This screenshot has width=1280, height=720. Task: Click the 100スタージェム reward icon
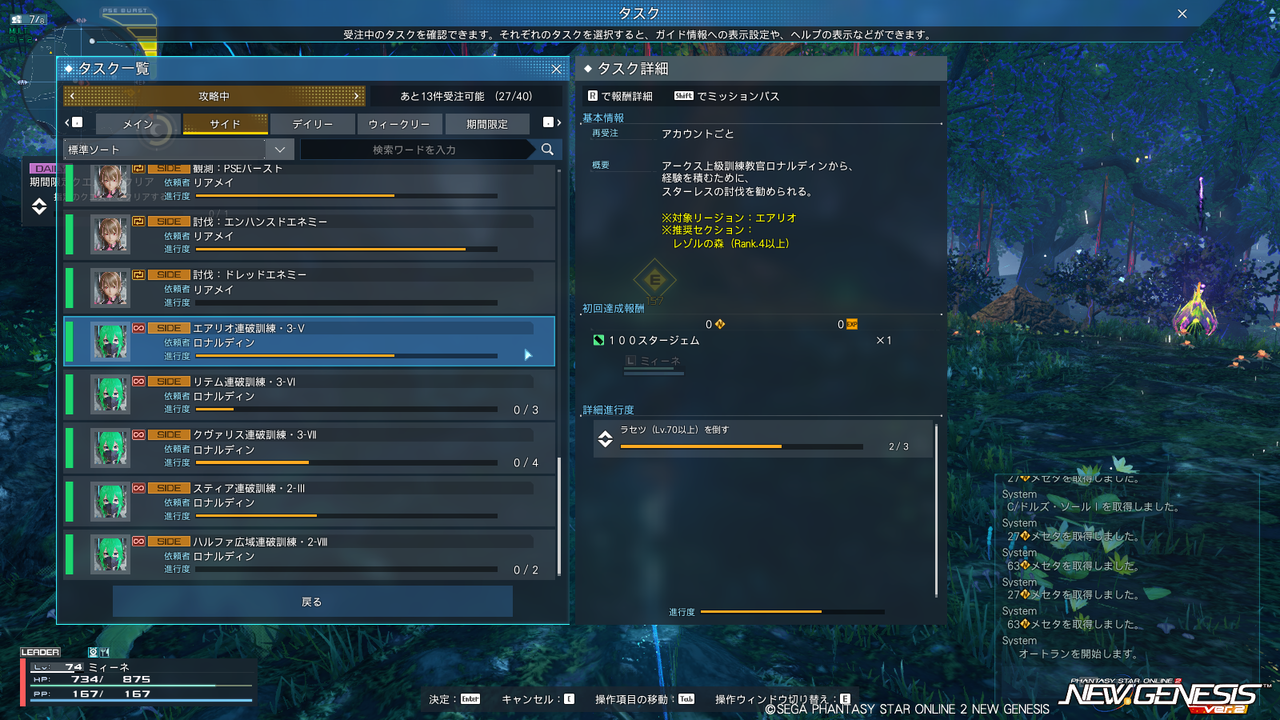[x=598, y=340]
